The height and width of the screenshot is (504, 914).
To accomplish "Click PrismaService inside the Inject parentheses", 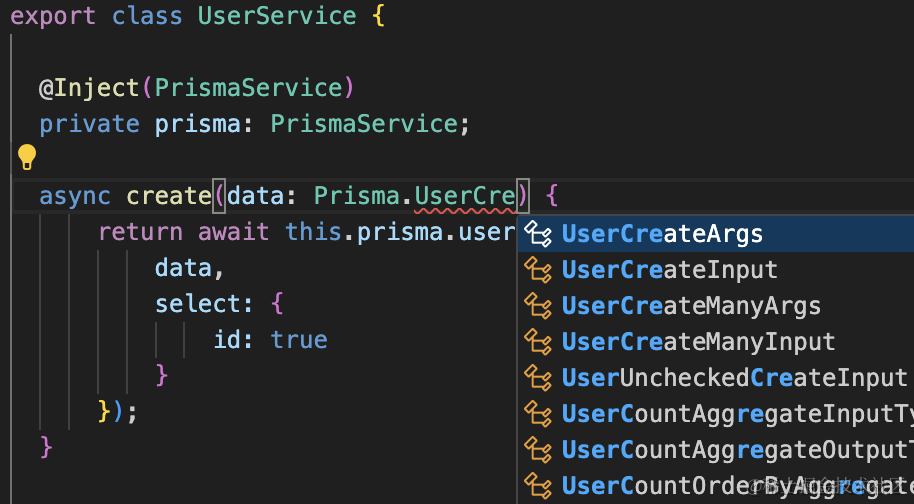I will point(248,88).
